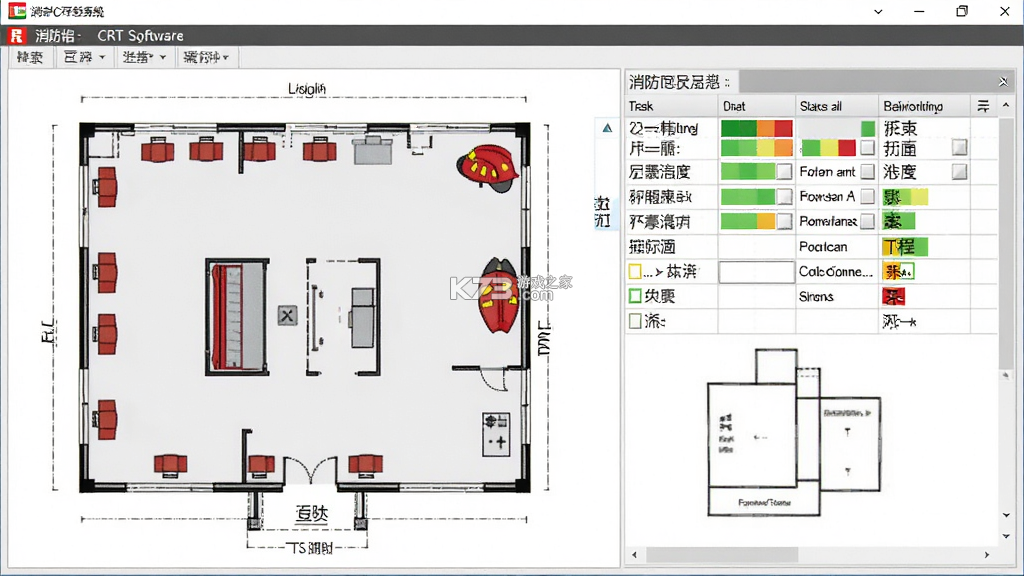Toggle checkbox beside the green-yellow-red status bar
This screenshot has height=576, width=1024.
[867, 148]
